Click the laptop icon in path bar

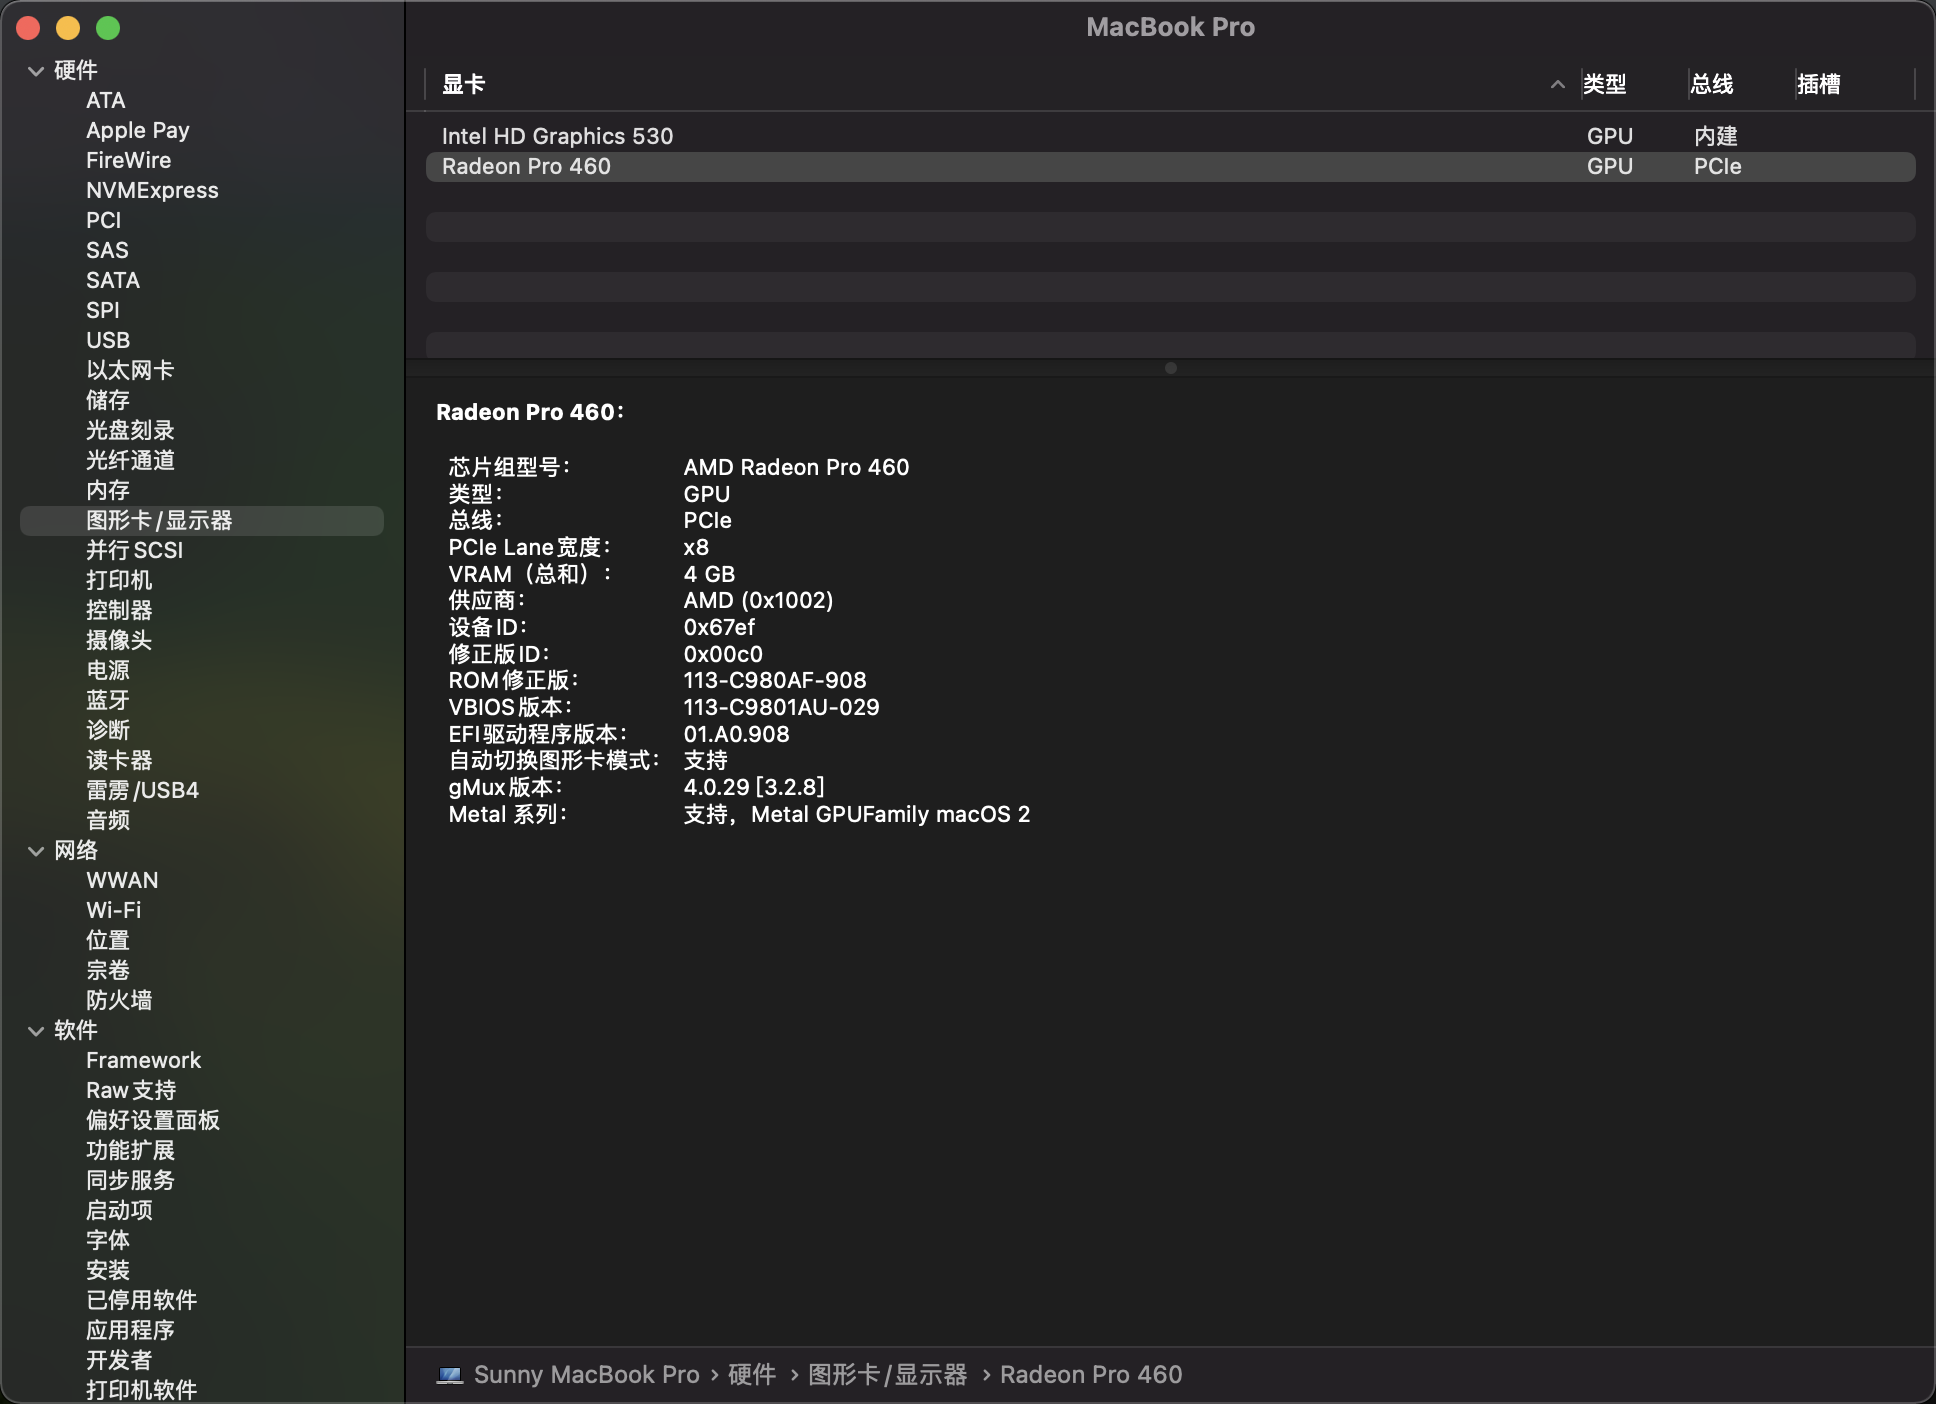(x=450, y=1375)
